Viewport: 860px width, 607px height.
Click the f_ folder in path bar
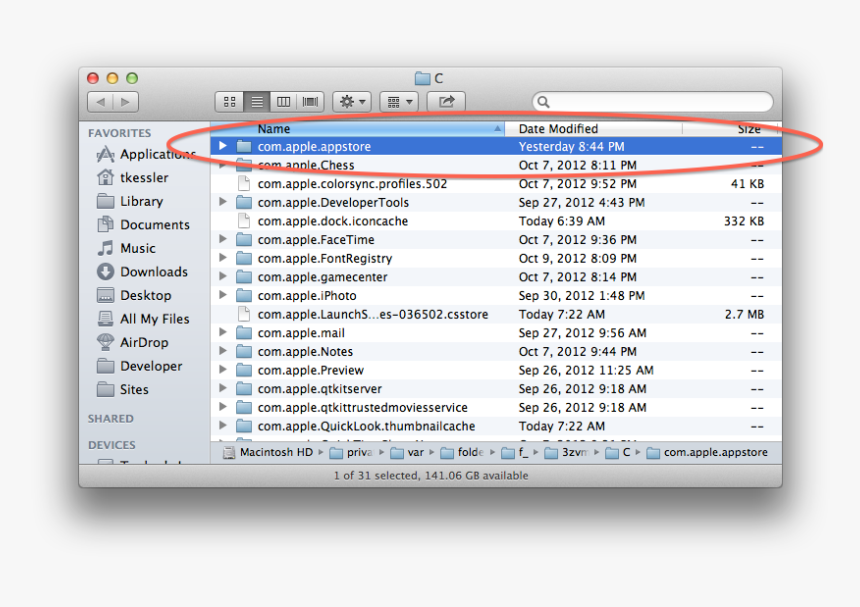point(516,452)
